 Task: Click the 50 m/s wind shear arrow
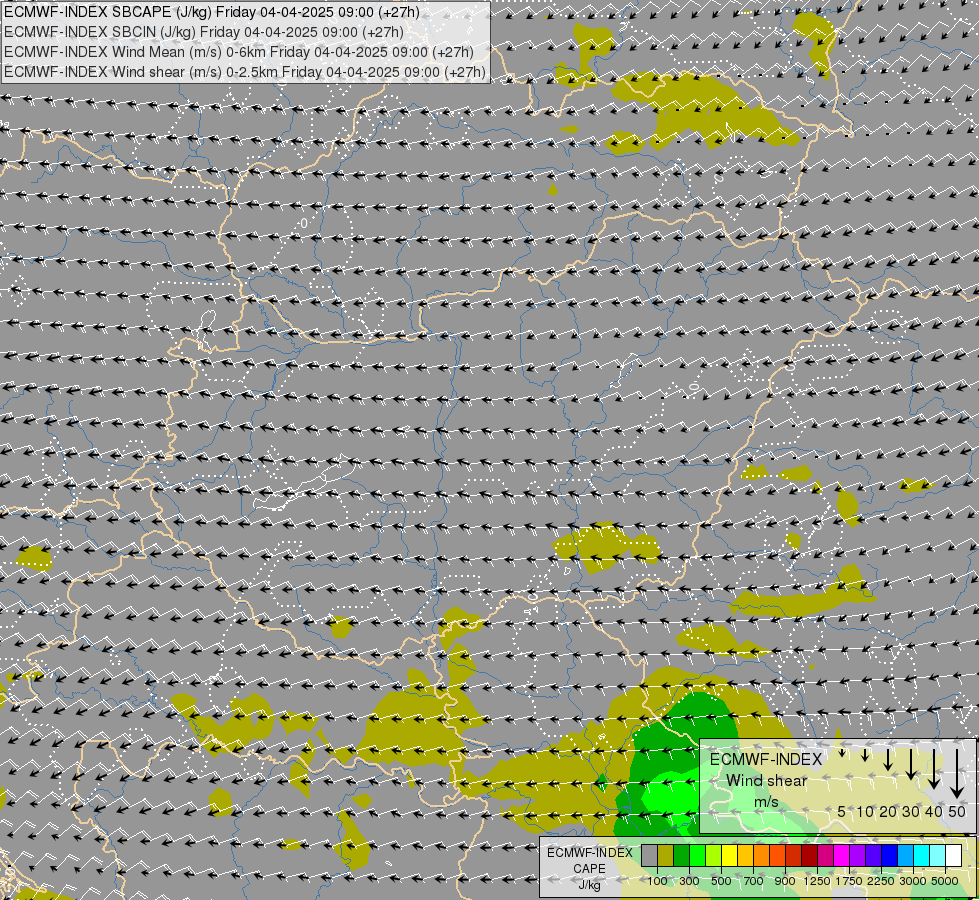point(957,774)
